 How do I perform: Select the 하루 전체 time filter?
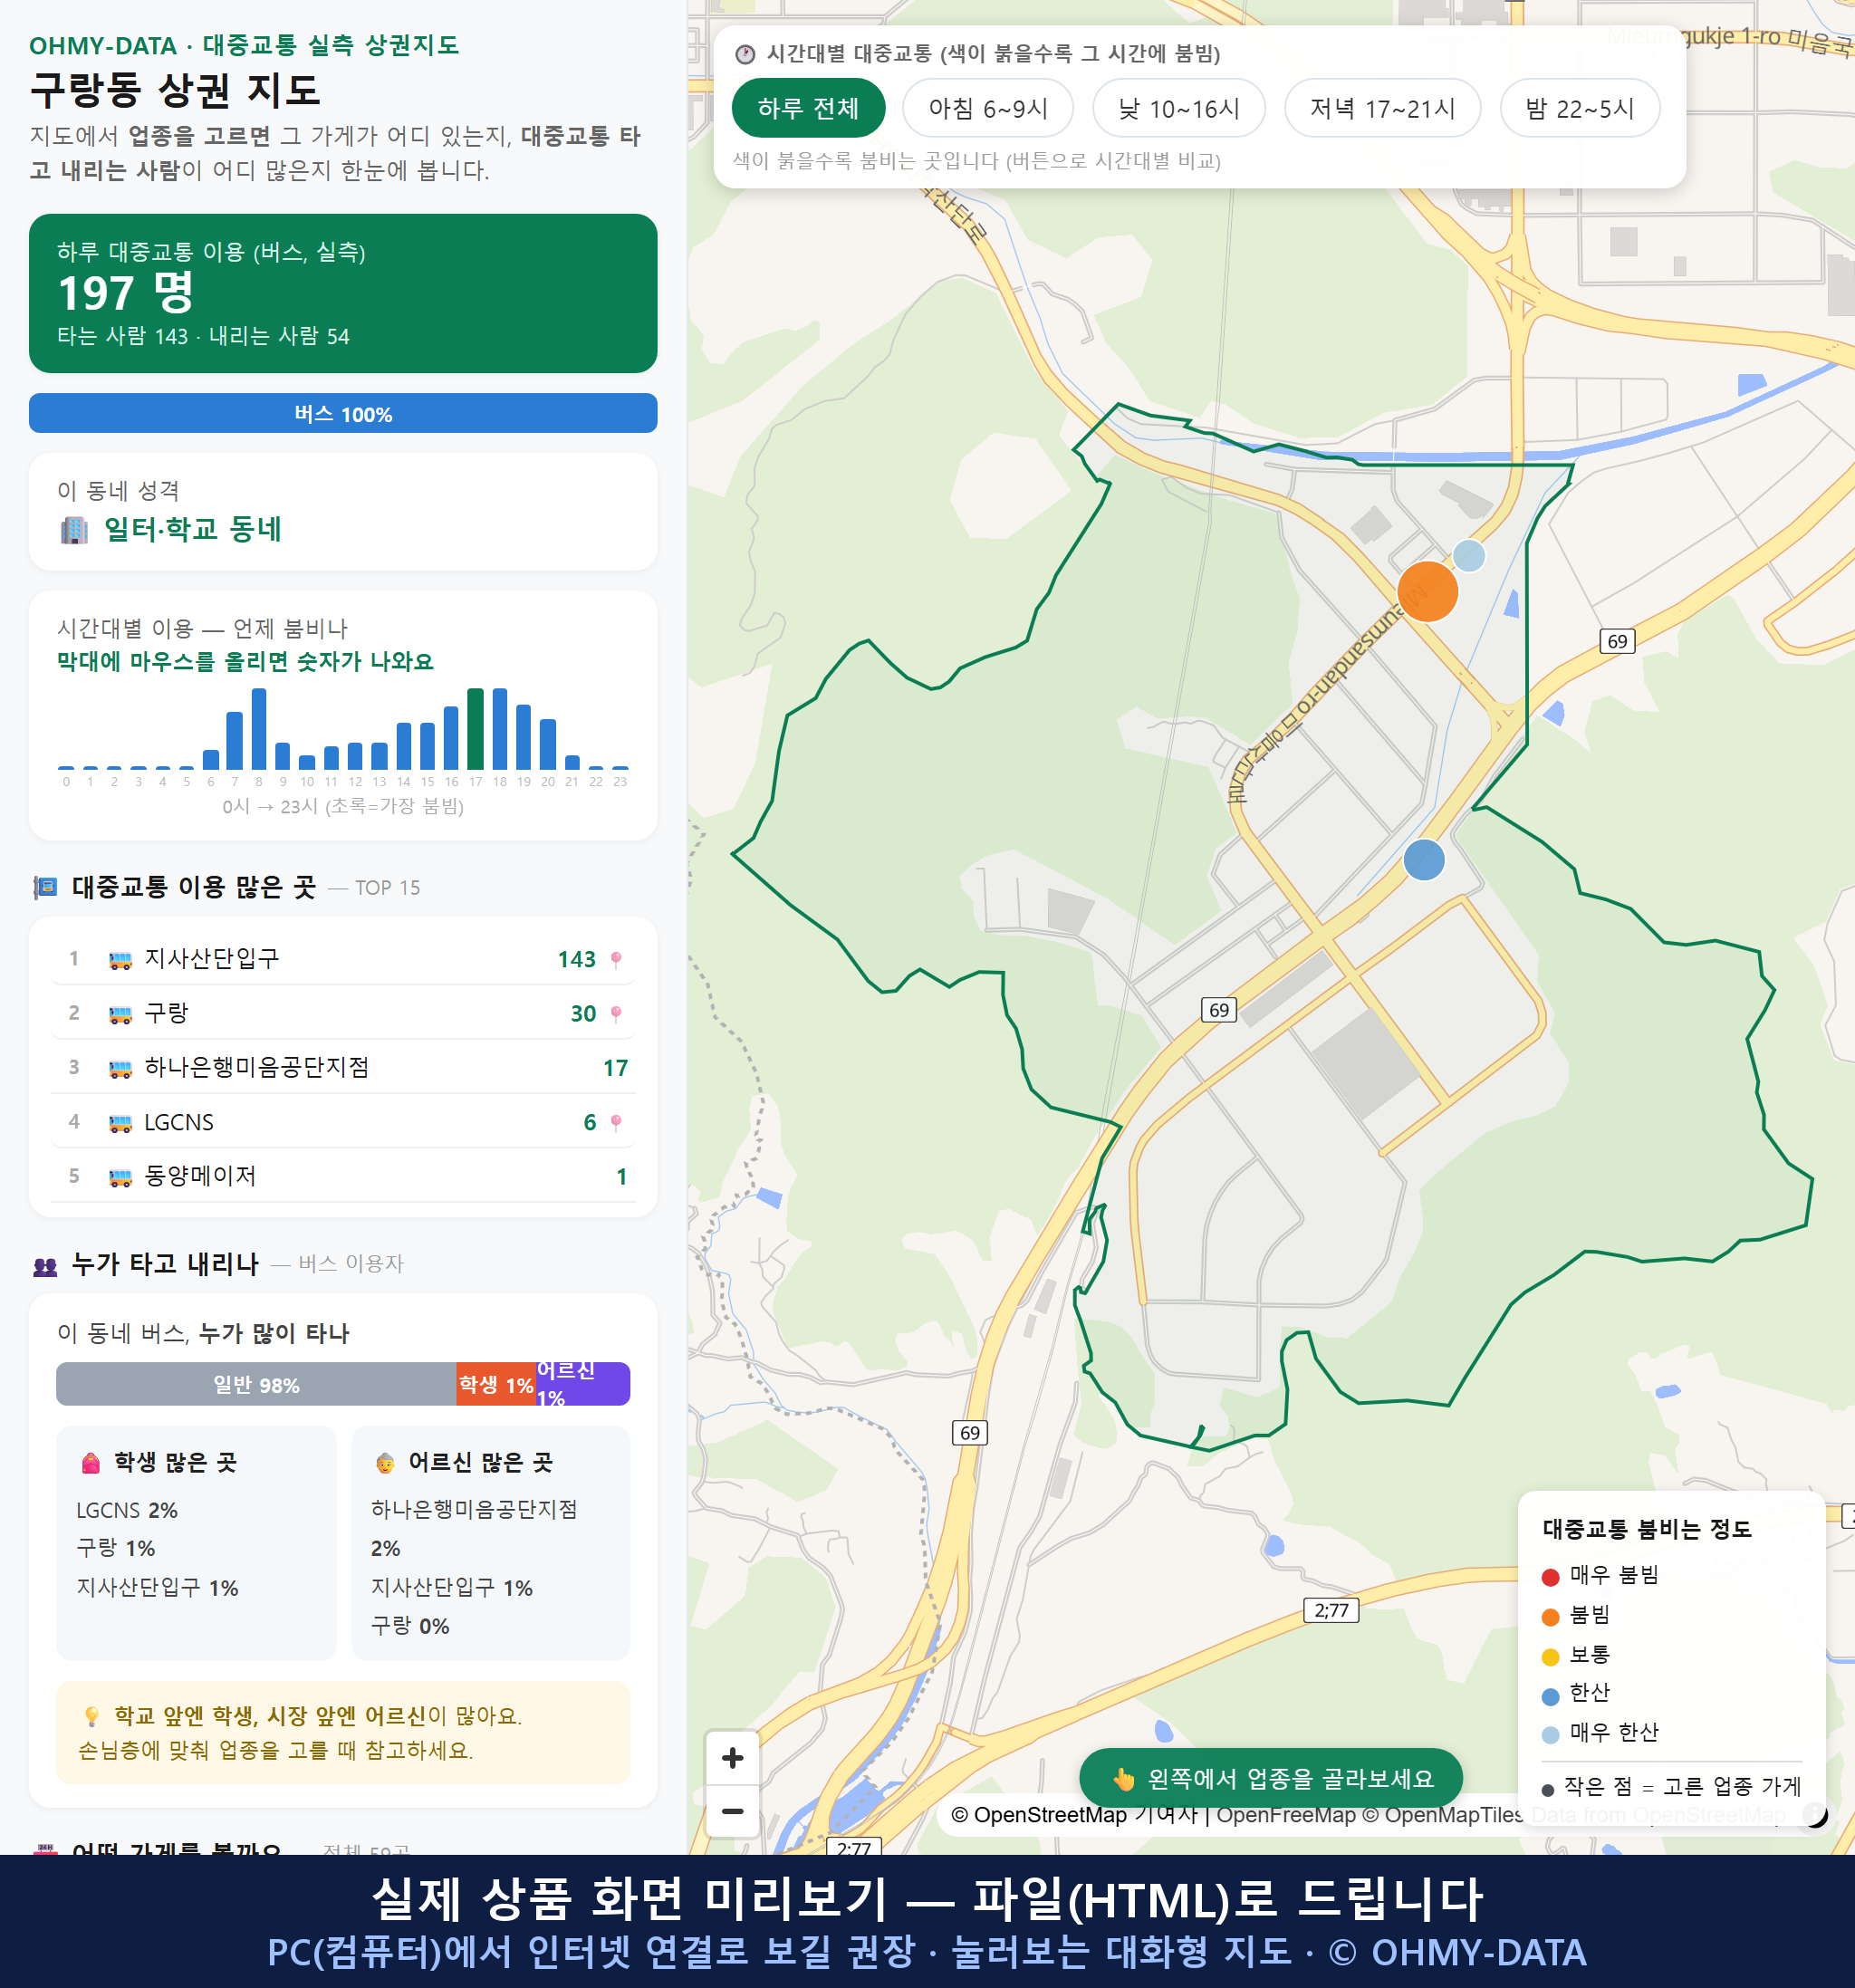coord(808,108)
